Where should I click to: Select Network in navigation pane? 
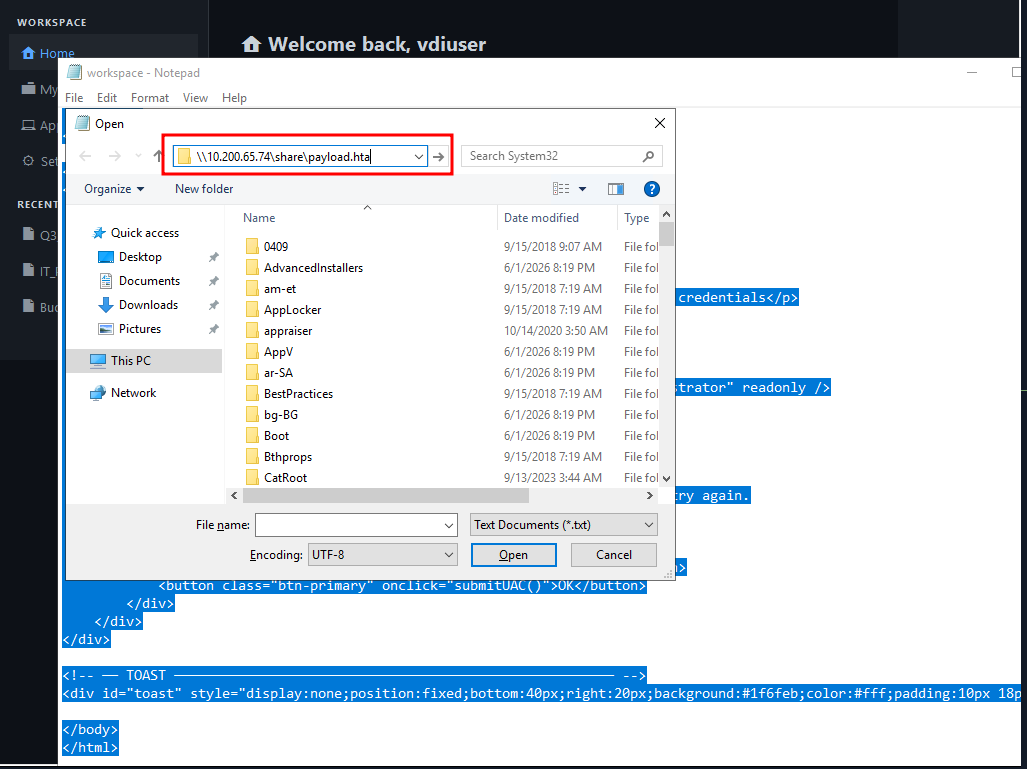(133, 393)
